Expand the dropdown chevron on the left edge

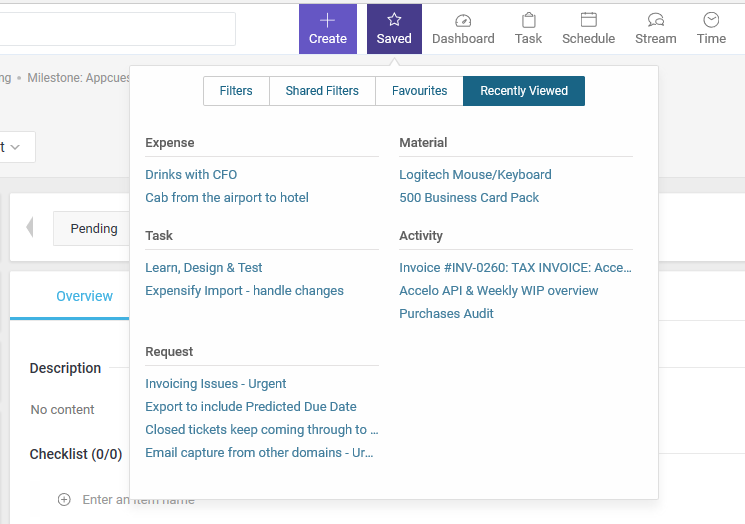point(15,147)
